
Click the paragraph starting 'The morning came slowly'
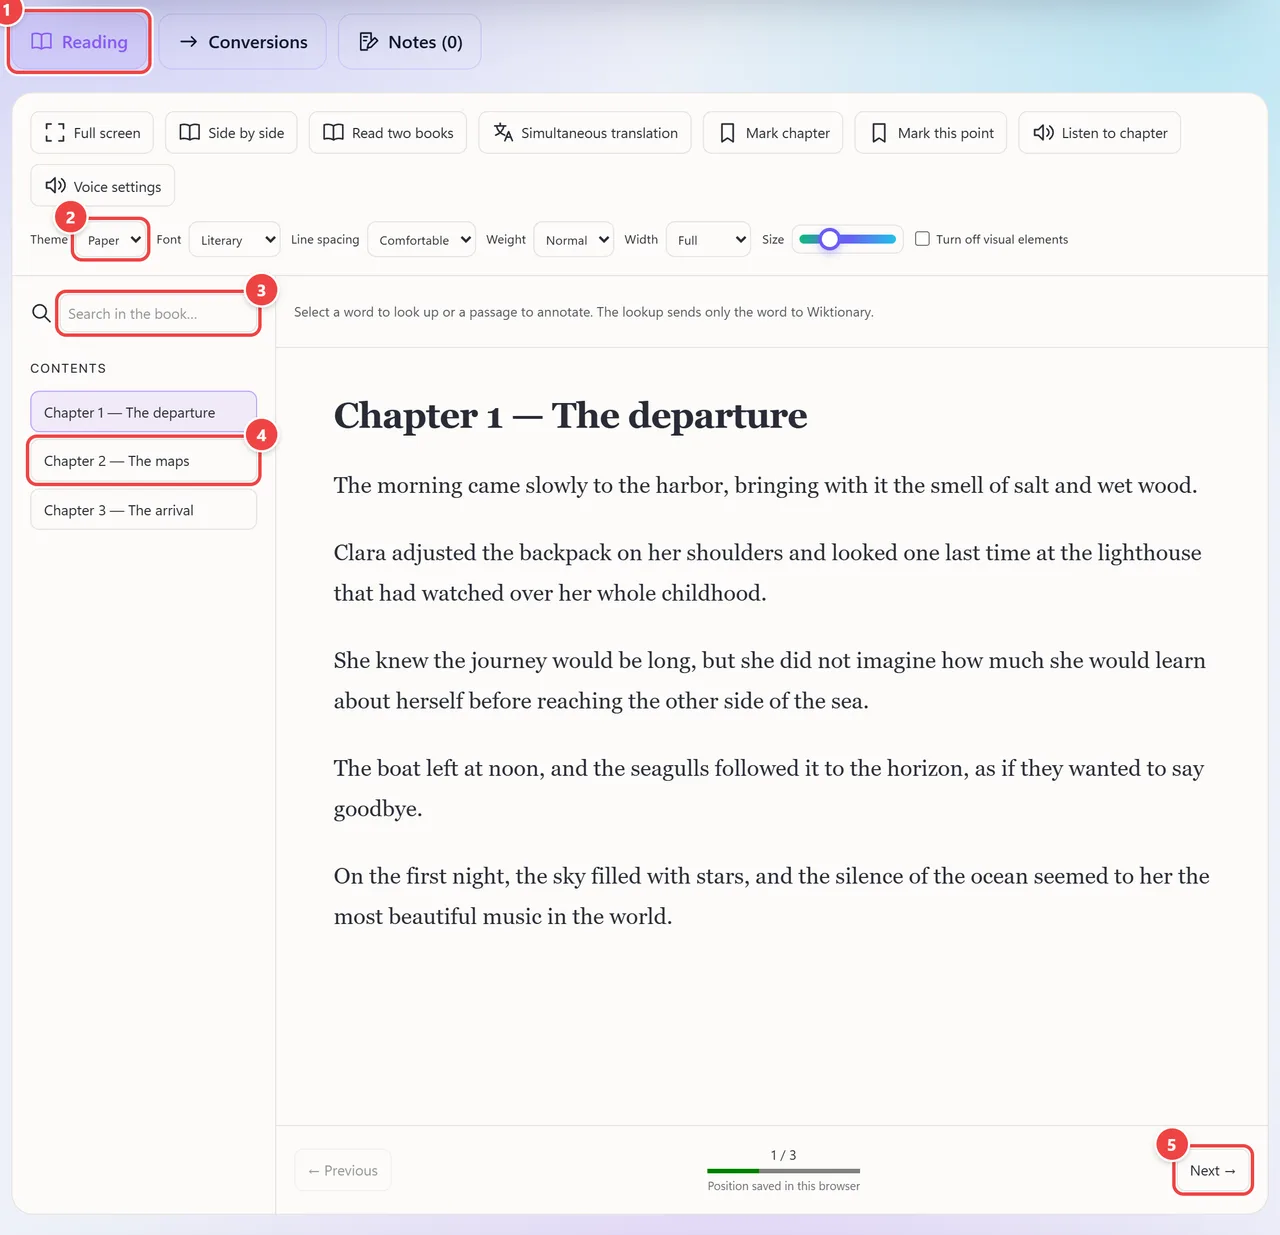click(x=766, y=486)
